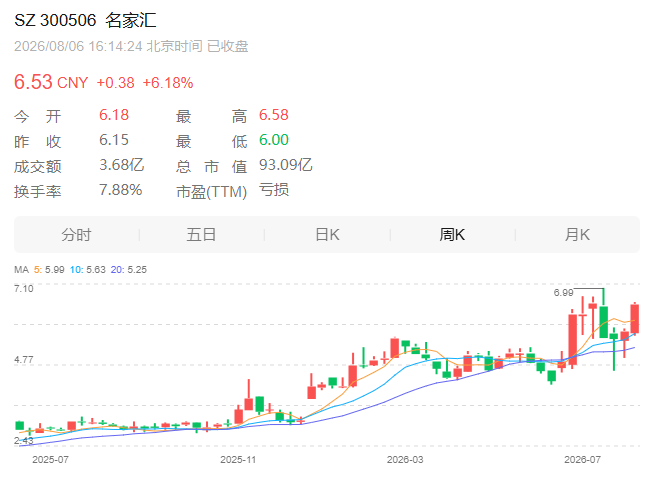This screenshot has height=477, width=655.
Task: Click the MA 10 value 5.63 legend
Action: [x=88, y=270]
